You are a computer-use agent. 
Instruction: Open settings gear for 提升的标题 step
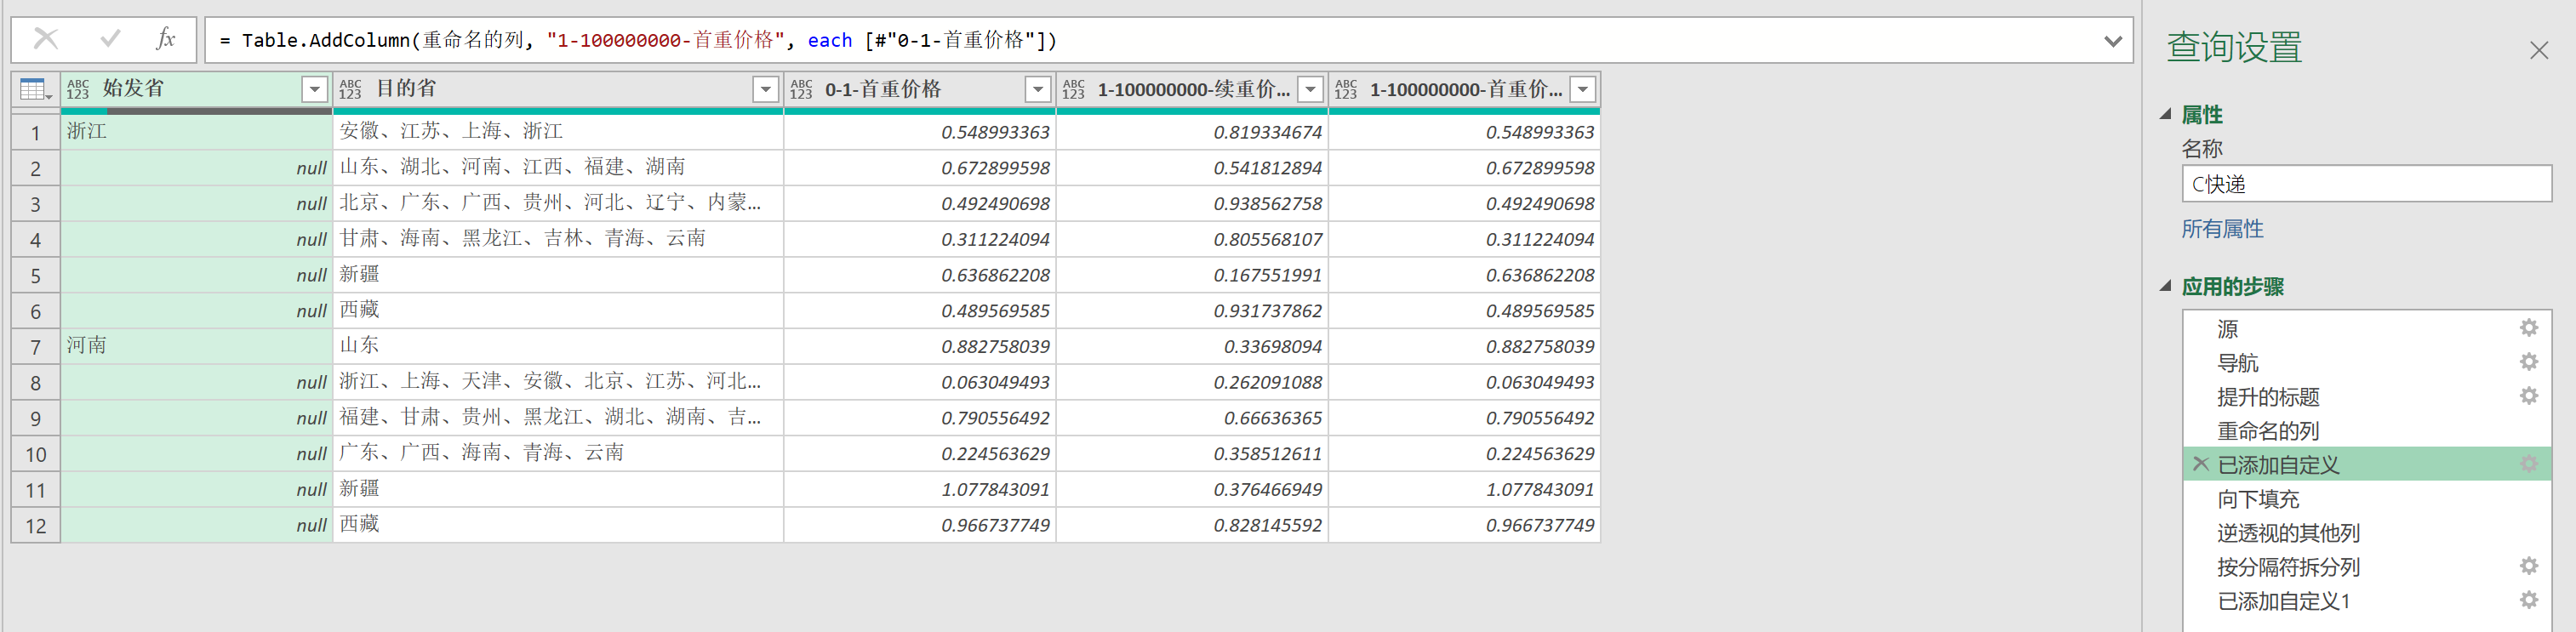(x=2529, y=396)
